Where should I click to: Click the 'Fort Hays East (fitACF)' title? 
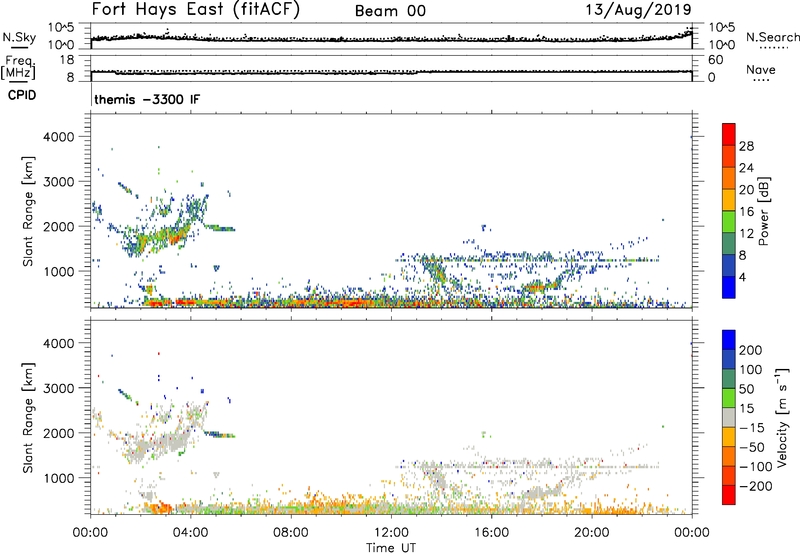click(x=195, y=10)
